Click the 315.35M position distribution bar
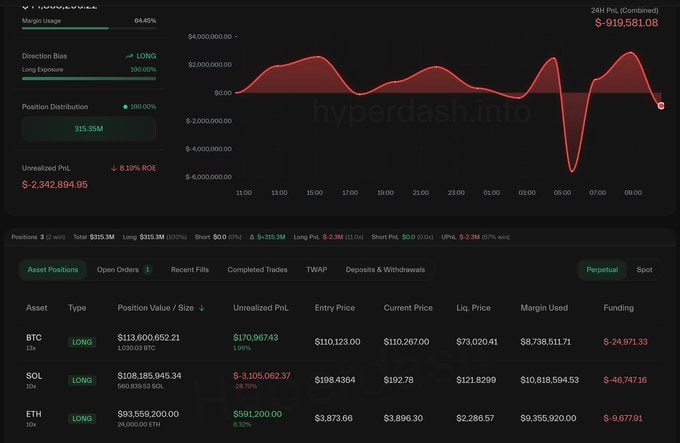This screenshot has height=443, width=680. click(89, 129)
